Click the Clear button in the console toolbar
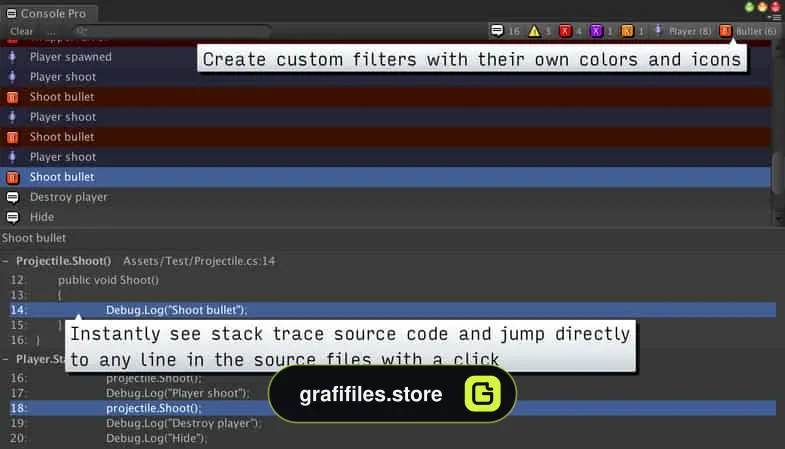785x449 pixels. (x=21, y=31)
